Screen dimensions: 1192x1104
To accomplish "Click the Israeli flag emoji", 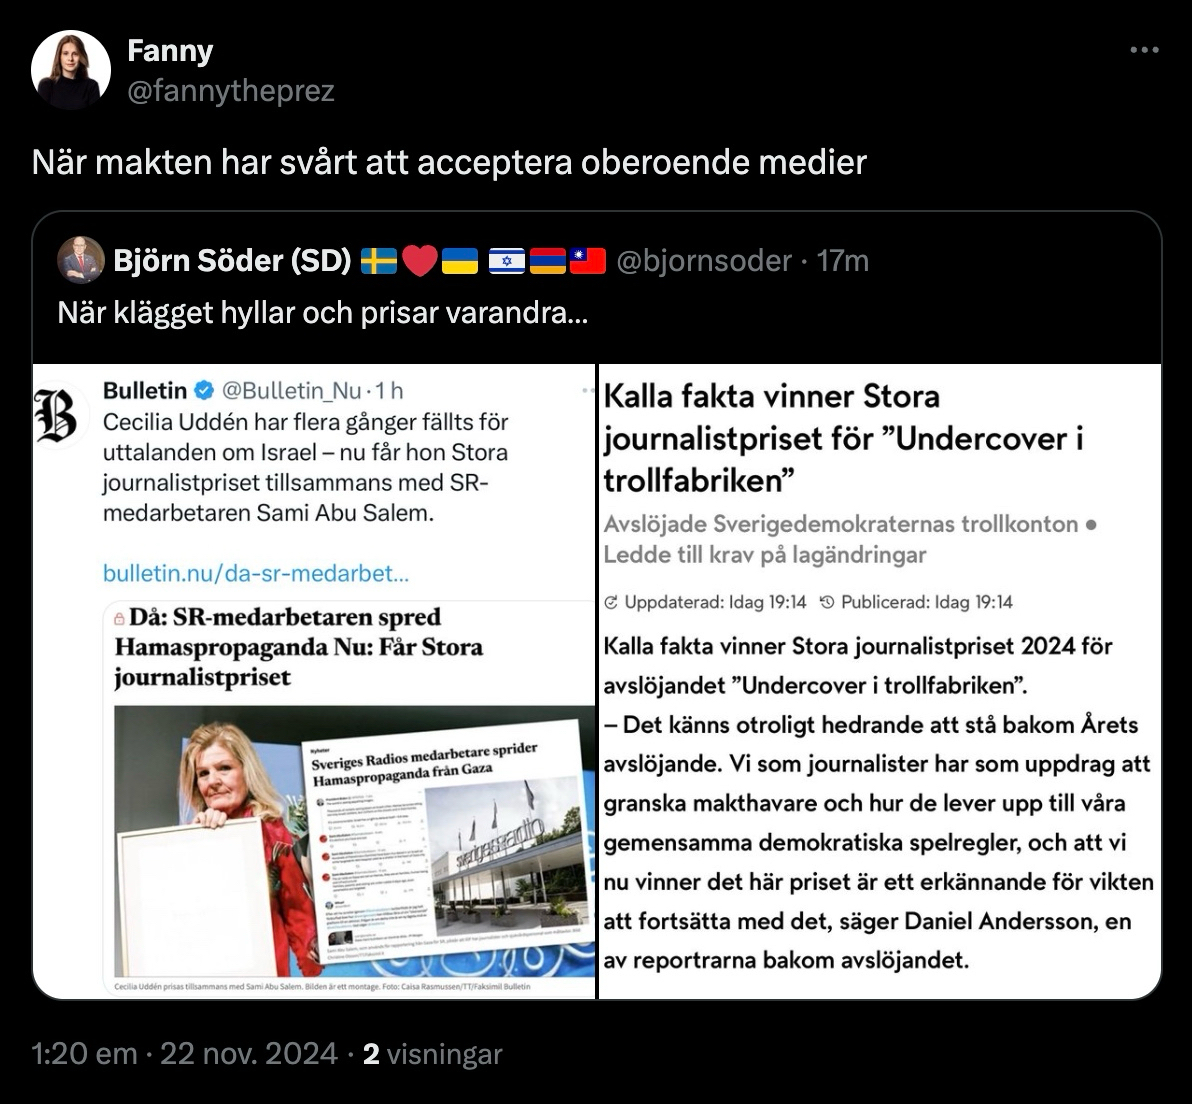I will [x=507, y=262].
